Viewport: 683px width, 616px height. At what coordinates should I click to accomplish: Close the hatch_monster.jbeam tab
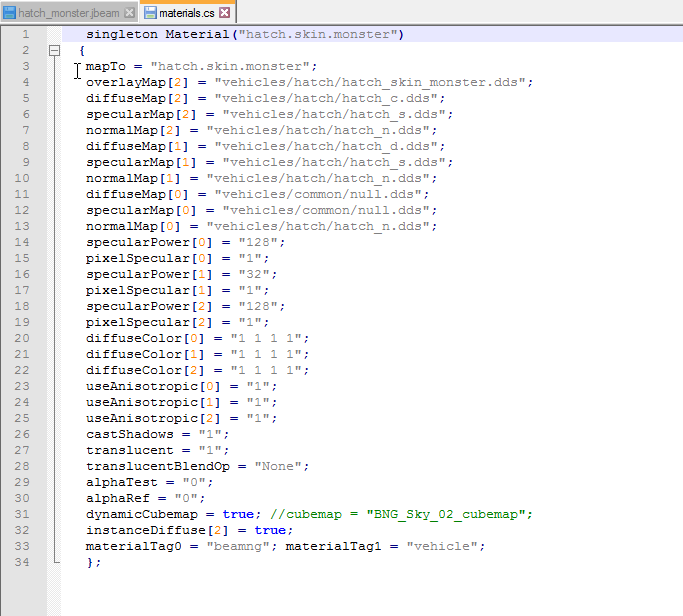[x=129, y=13]
